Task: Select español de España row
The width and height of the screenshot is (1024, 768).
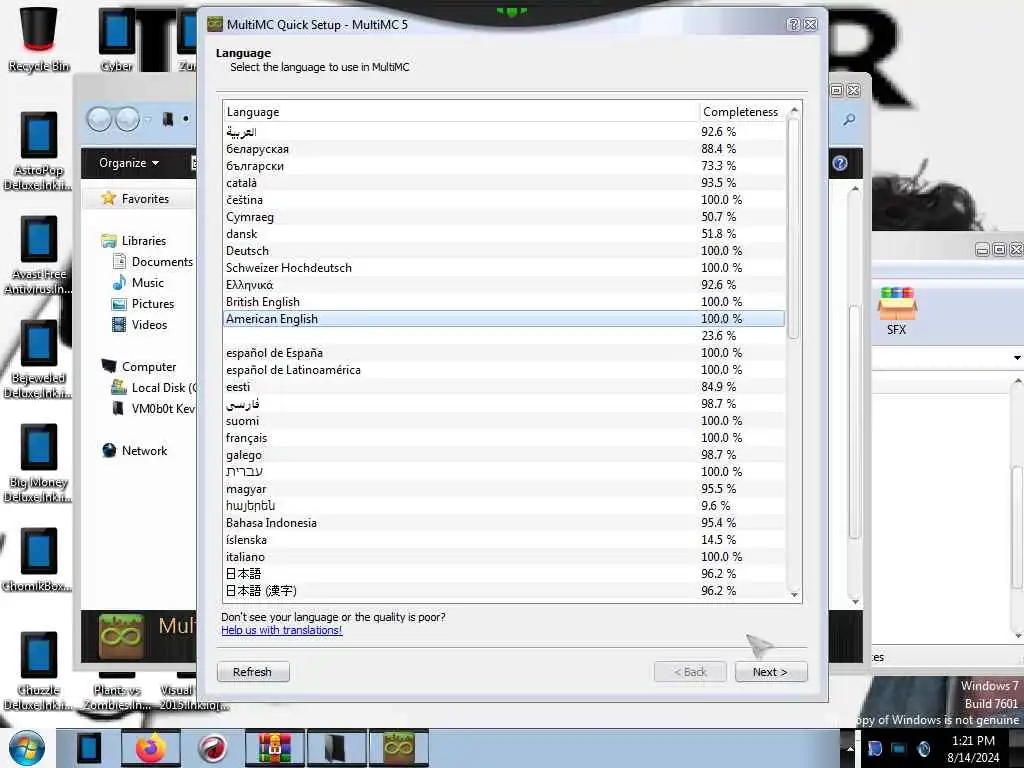Action: (x=504, y=353)
